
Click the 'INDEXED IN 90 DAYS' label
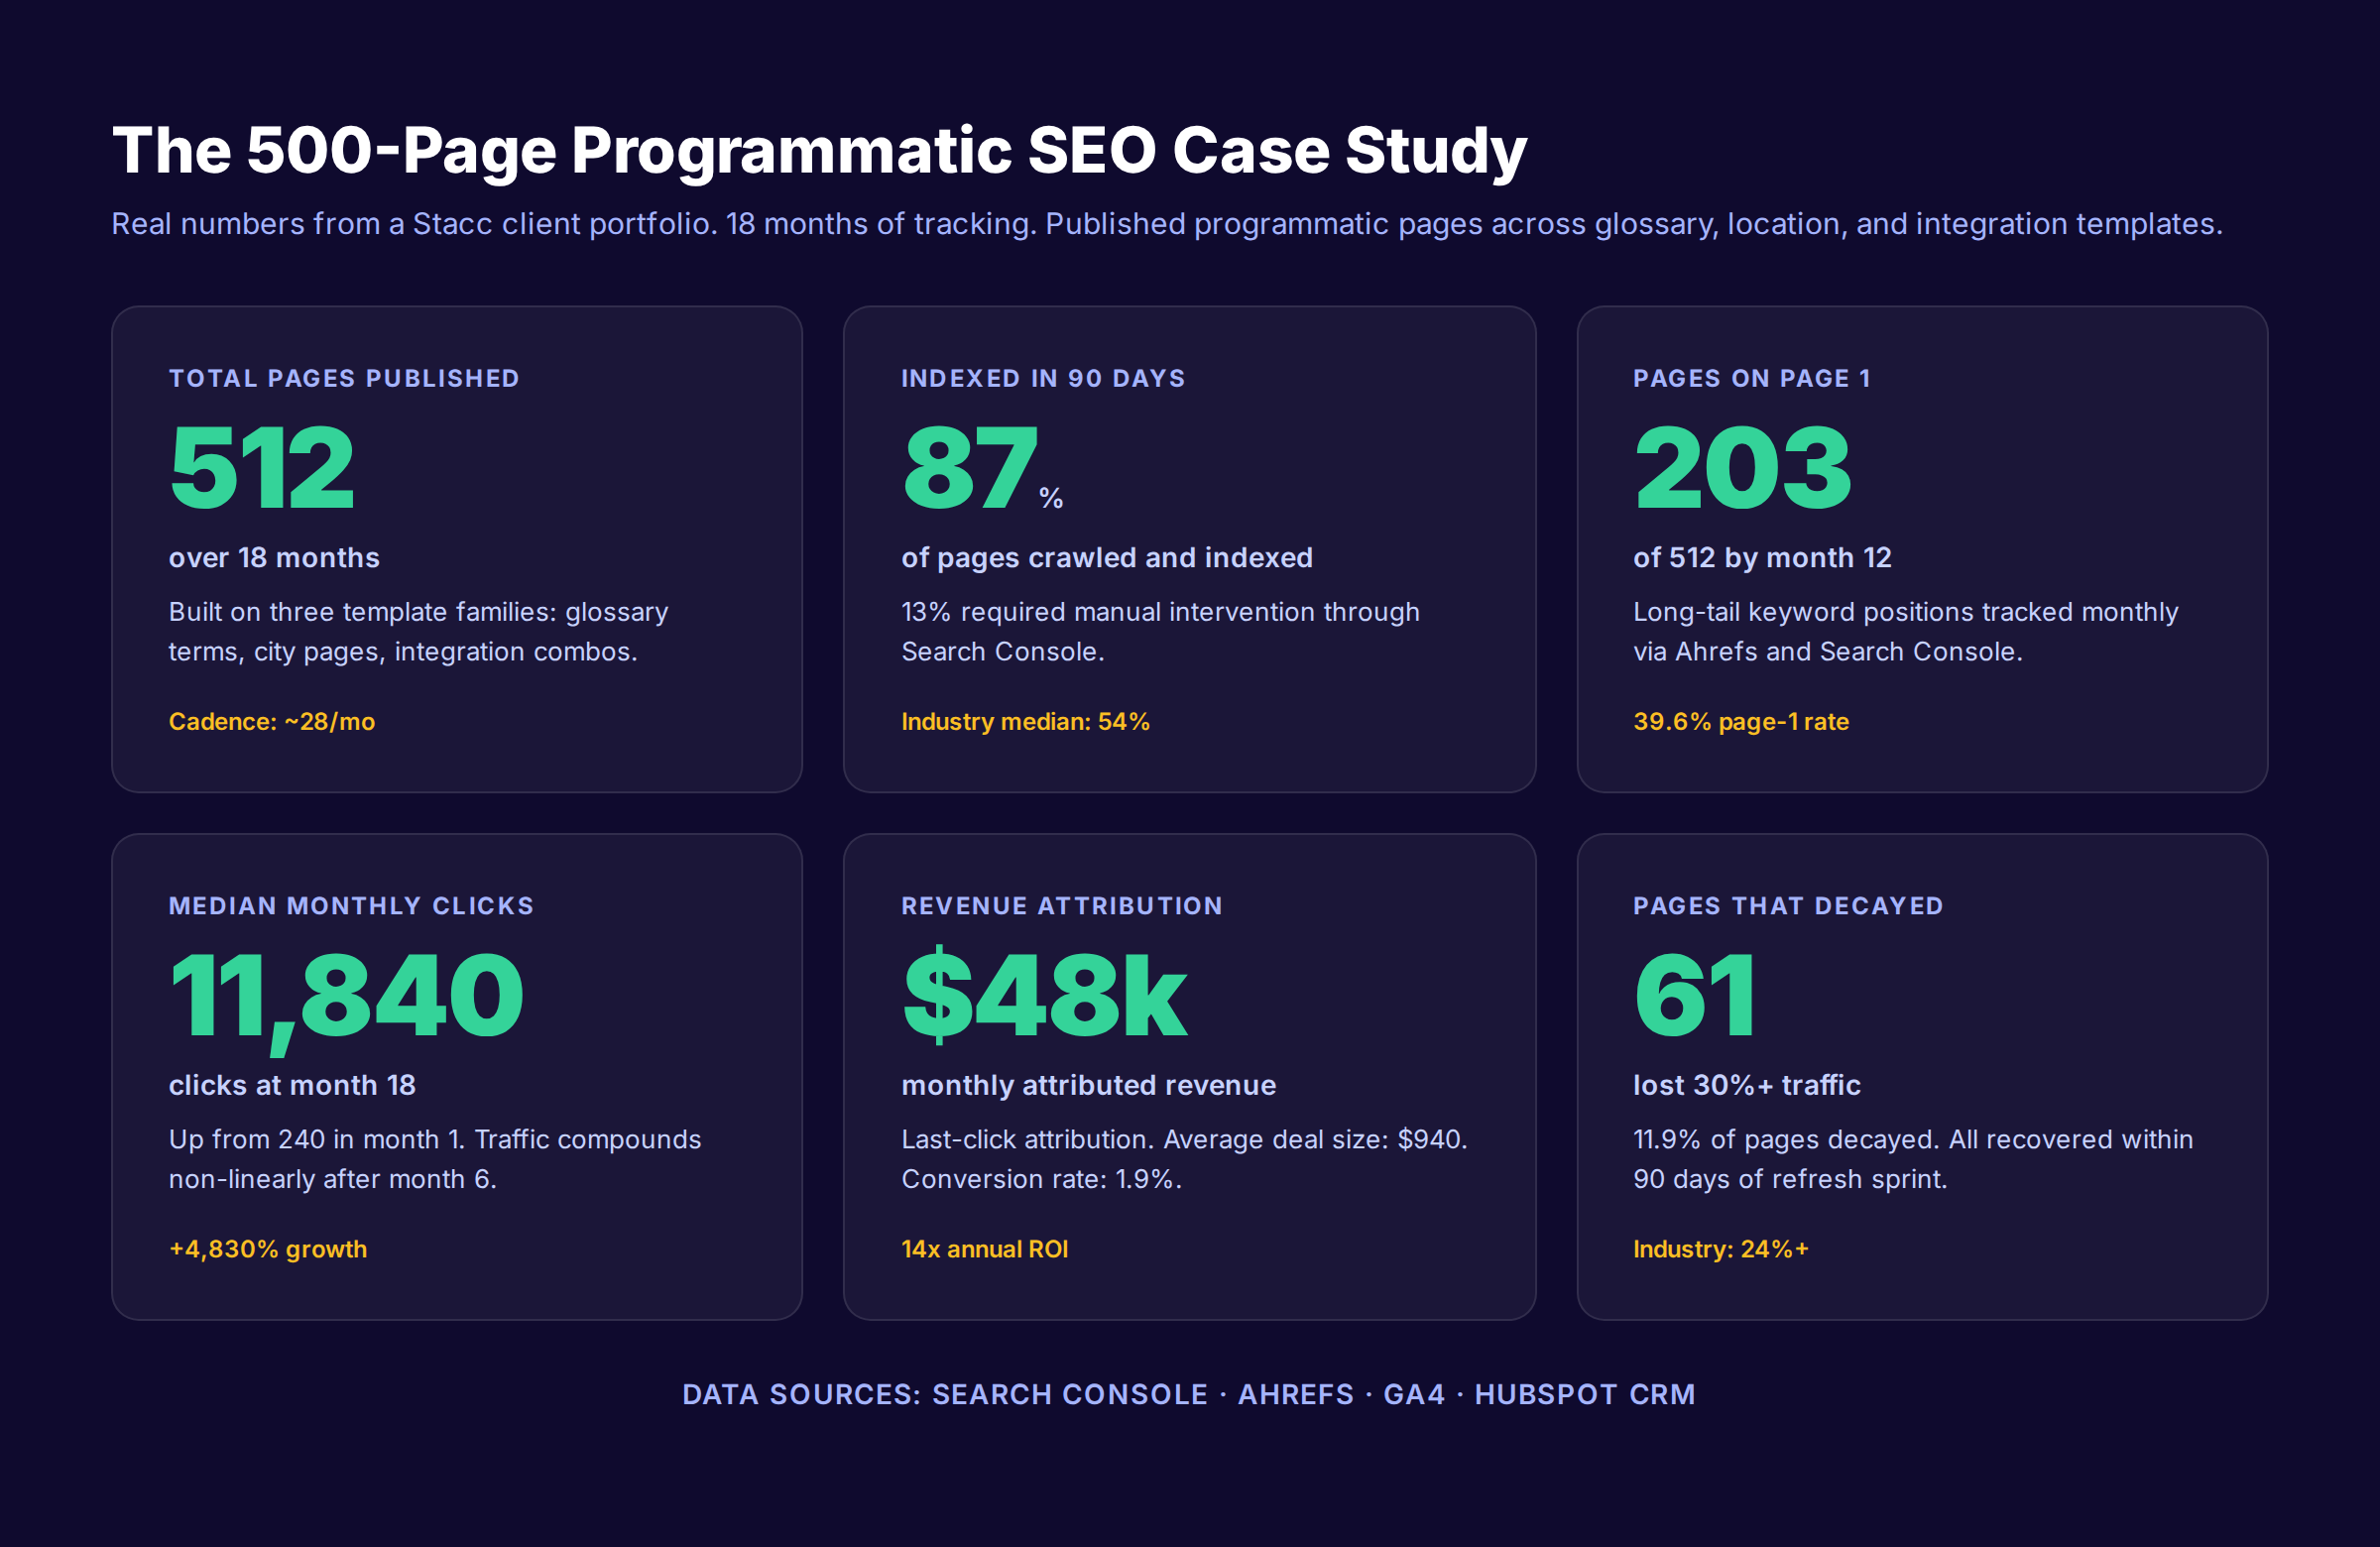(x=1043, y=378)
